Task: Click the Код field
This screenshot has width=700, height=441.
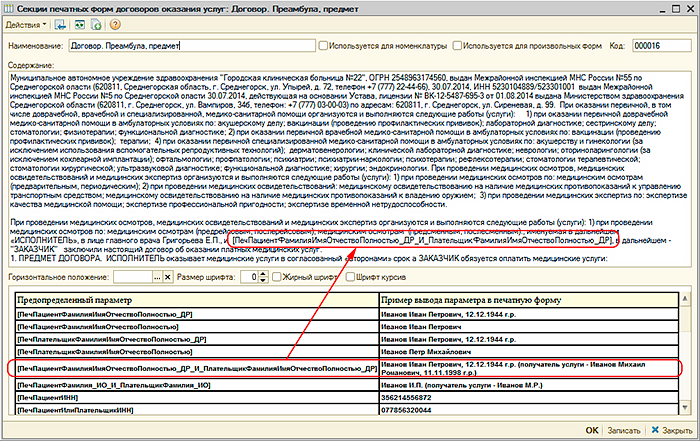Action: click(x=666, y=46)
